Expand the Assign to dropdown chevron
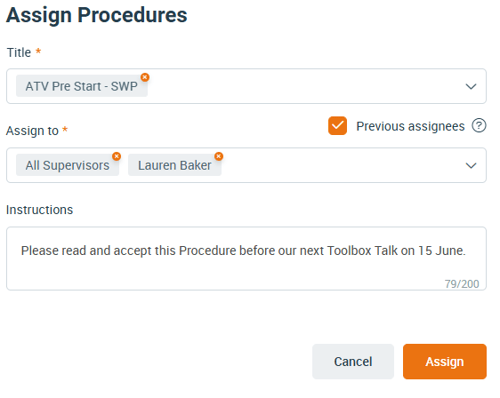The width and height of the screenshot is (500, 398). point(471,166)
